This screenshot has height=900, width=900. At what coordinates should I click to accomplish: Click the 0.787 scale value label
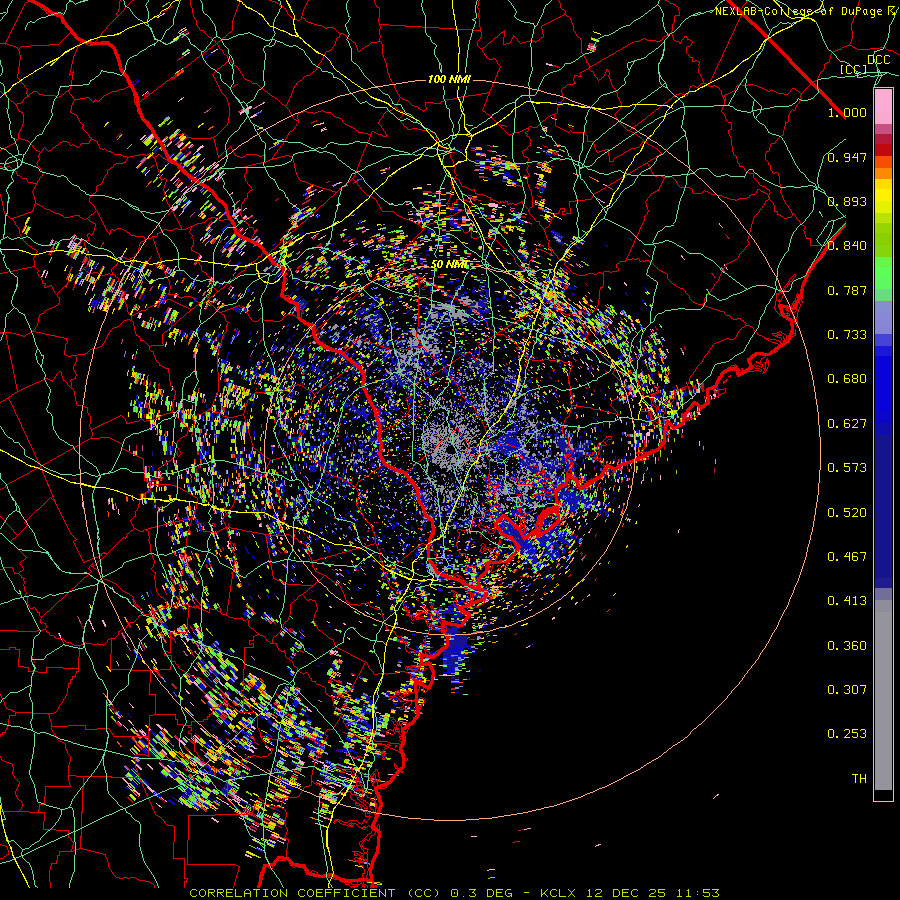847,290
